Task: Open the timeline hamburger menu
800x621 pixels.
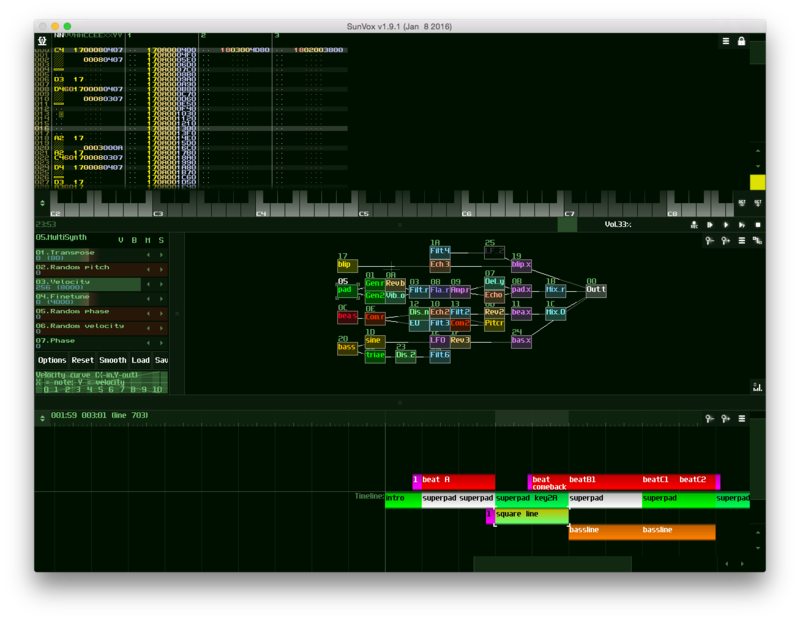Action: [742, 418]
